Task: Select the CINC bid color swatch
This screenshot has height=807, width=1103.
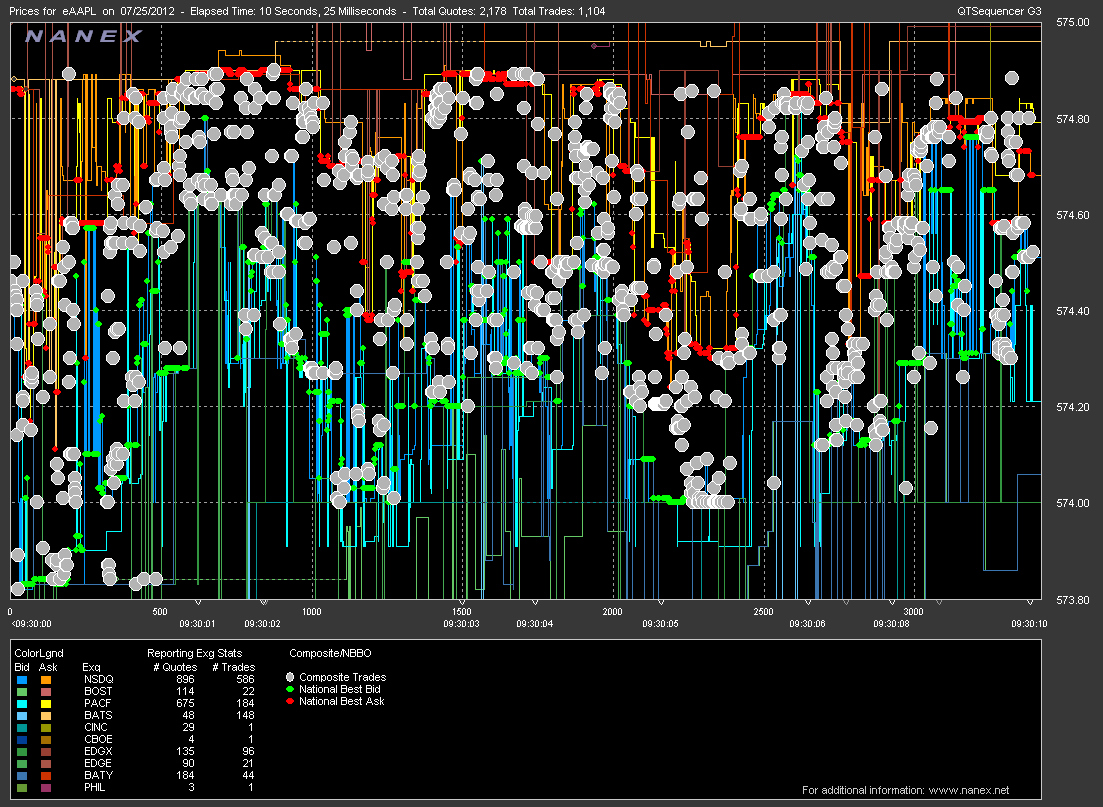Action: tap(22, 727)
